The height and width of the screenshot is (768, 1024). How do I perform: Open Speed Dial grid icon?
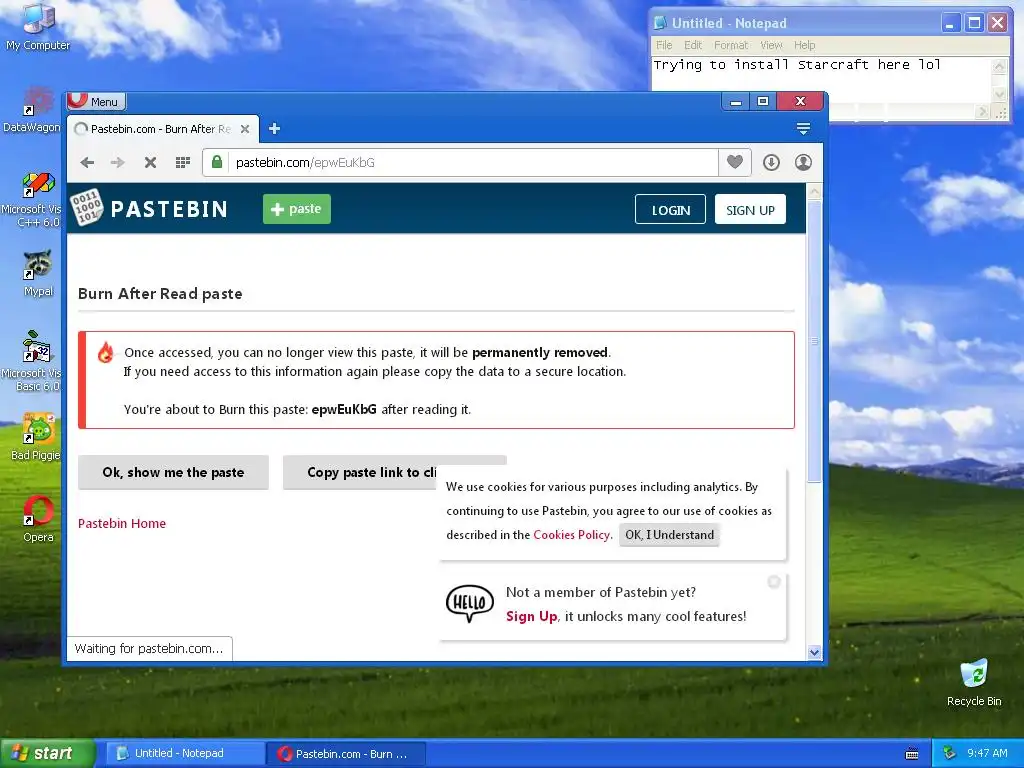tap(183, 163)
